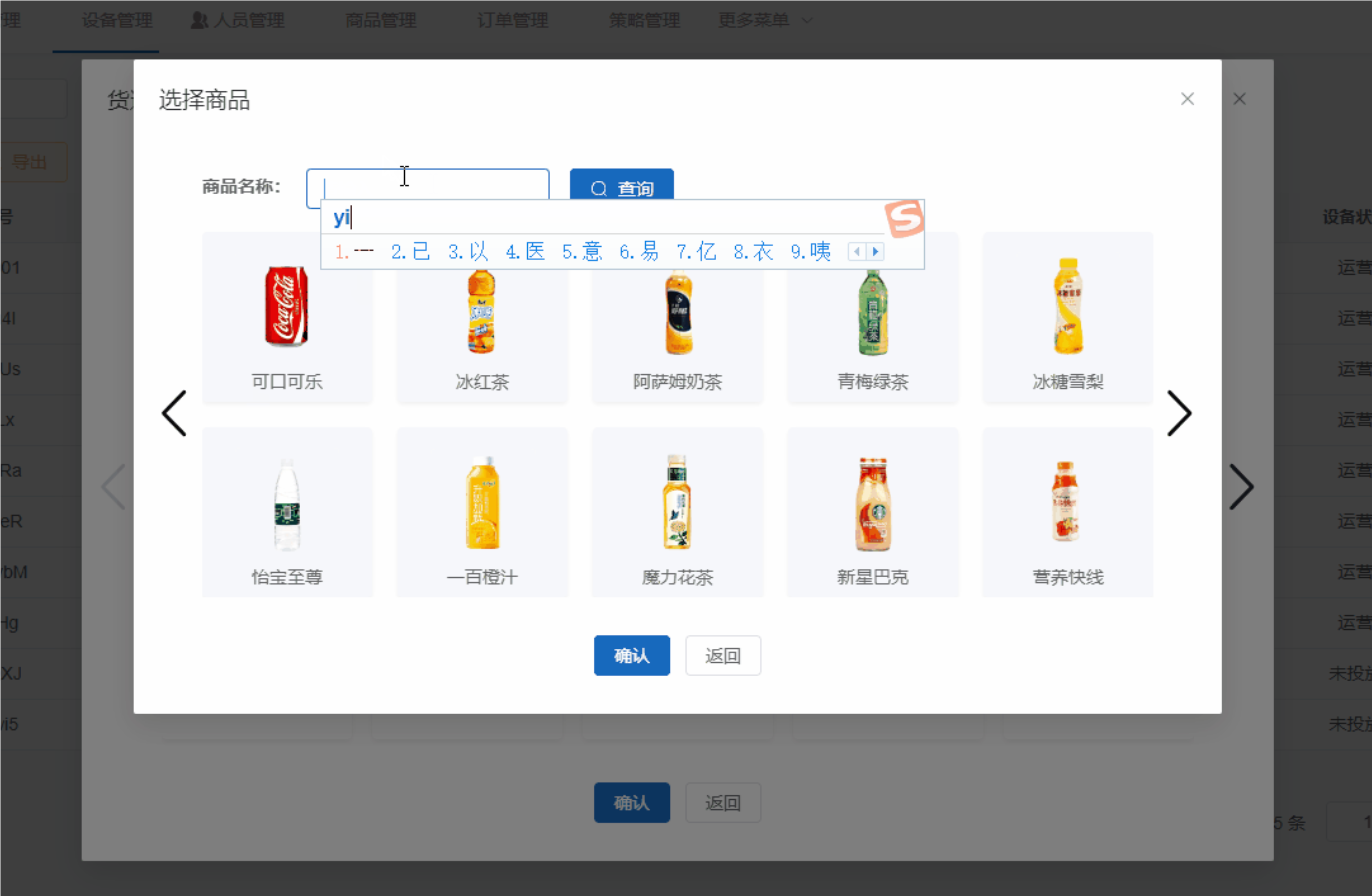Select the 青梅绿茶 product image
The height and width of the screenshot is (896, 1372).
873,311
